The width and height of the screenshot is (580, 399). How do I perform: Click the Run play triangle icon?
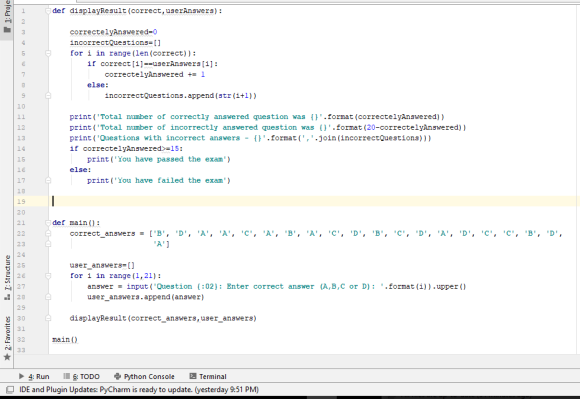[x=21, y=376]
